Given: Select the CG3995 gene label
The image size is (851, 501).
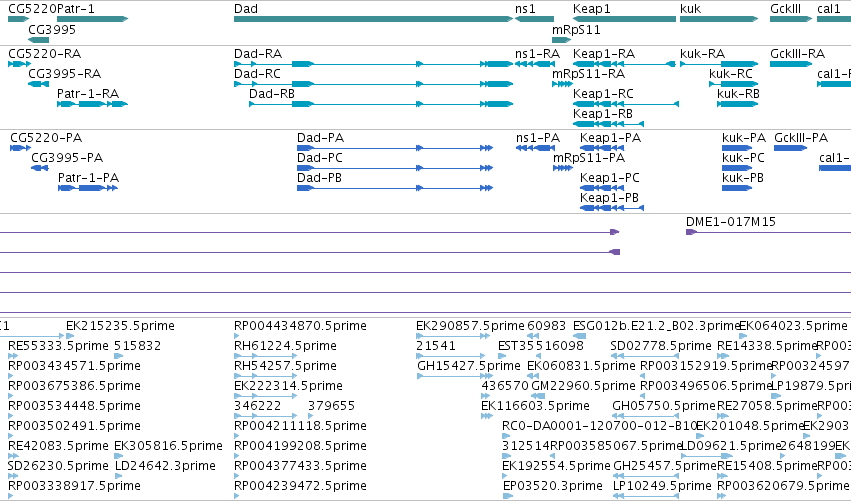Looking at the screenshot, I should [x=52, y=29].
